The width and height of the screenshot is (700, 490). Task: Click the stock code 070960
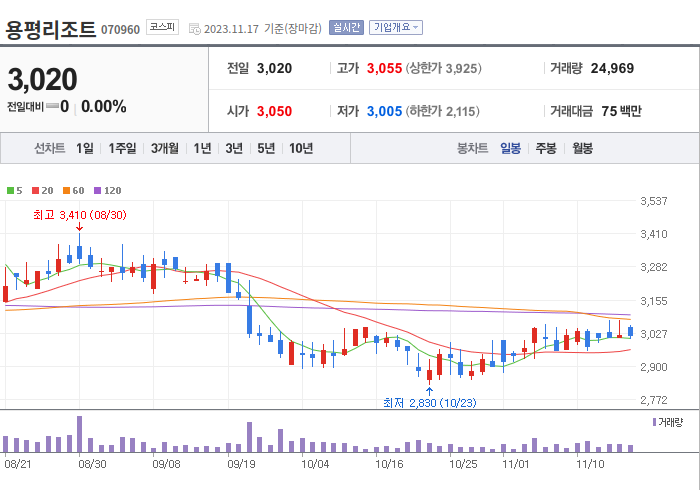coord(121,30)
